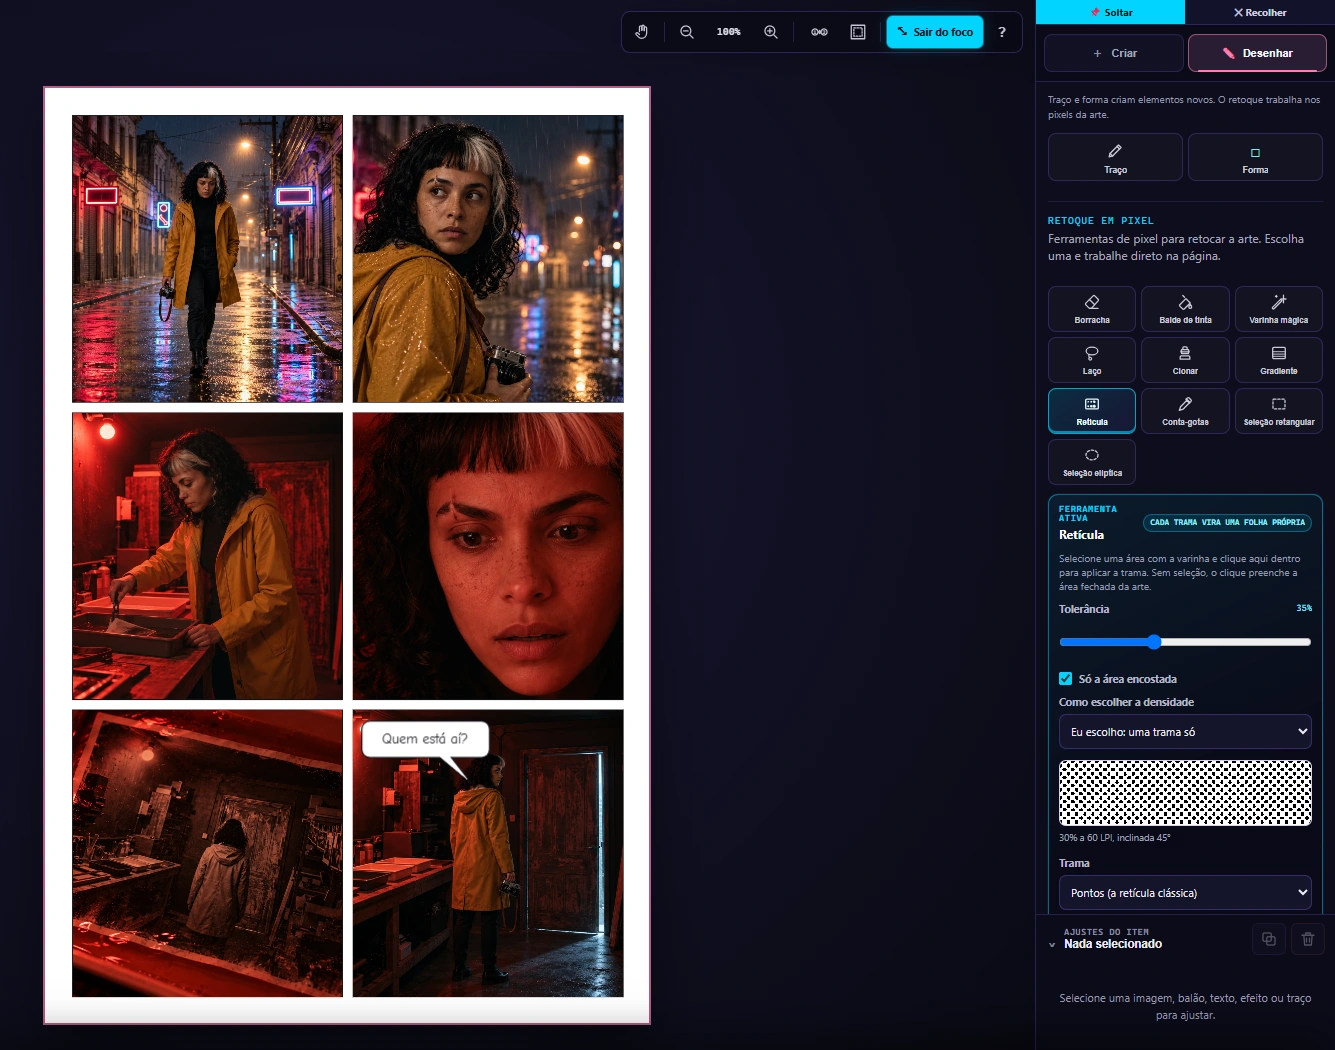Click the halftone dot pattern preview
This screenshot has width=1335, height=1050.
point(1185,793)
